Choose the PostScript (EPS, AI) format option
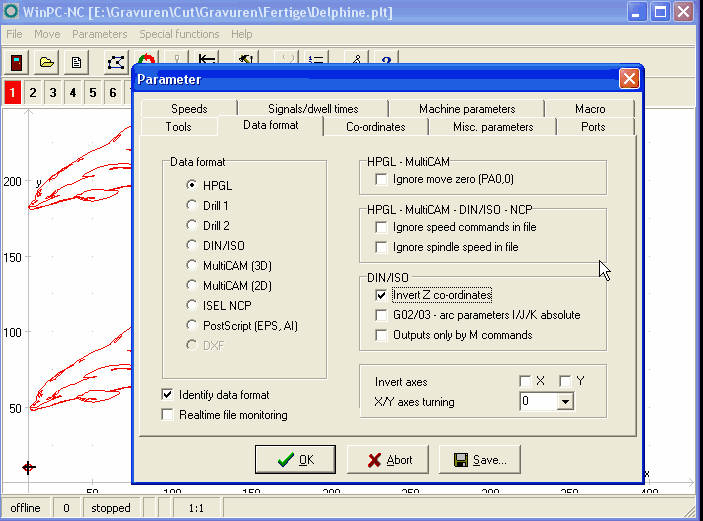 (193, 325)
